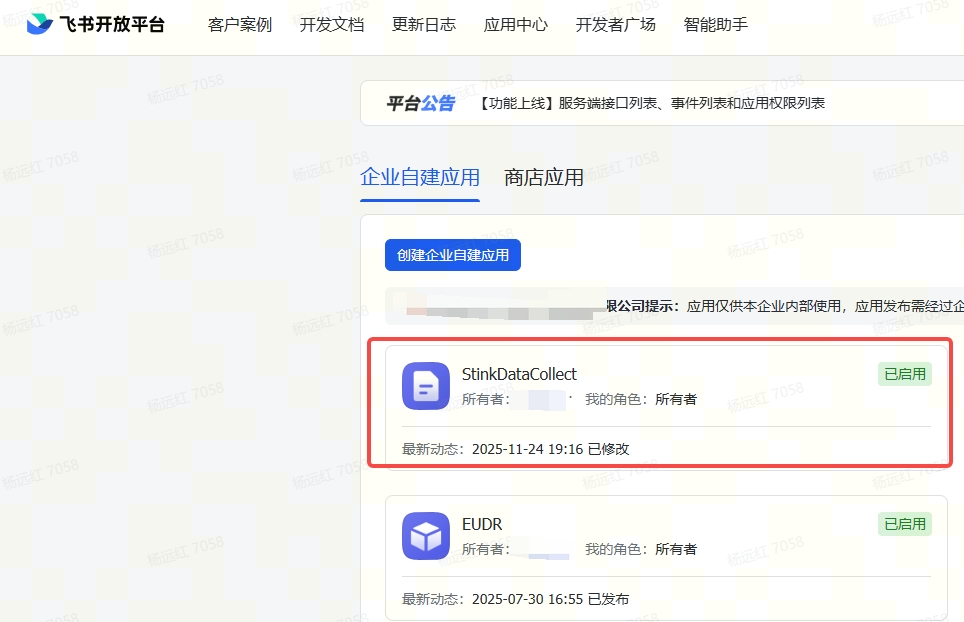
Task: Click the 平台公告 label
Action: tap(421, 103)
